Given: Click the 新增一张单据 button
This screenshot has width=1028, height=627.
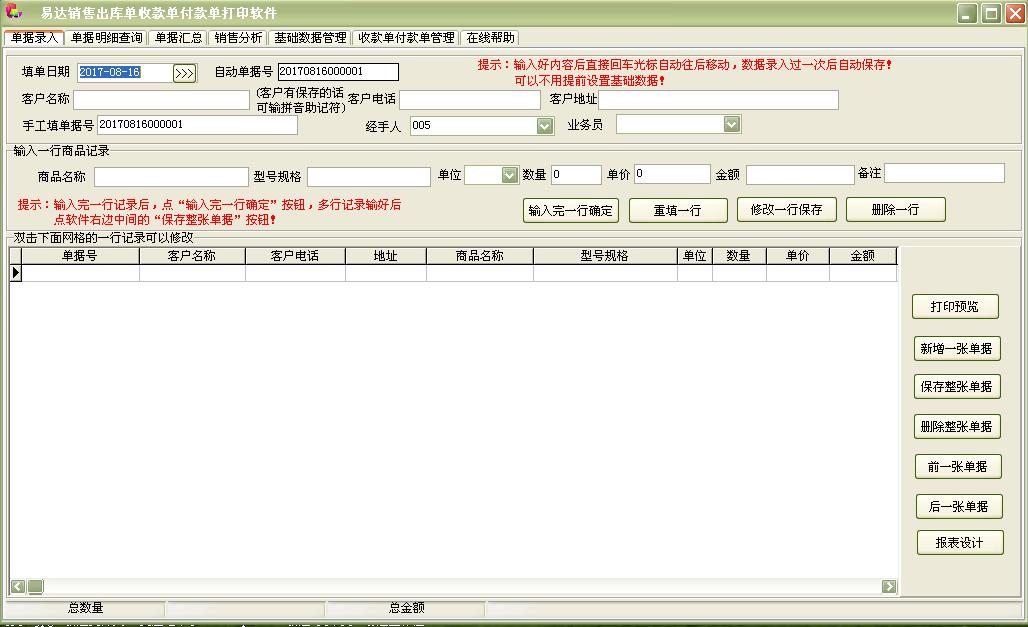Looking at the screenshot, I should (x=957, y=348).
